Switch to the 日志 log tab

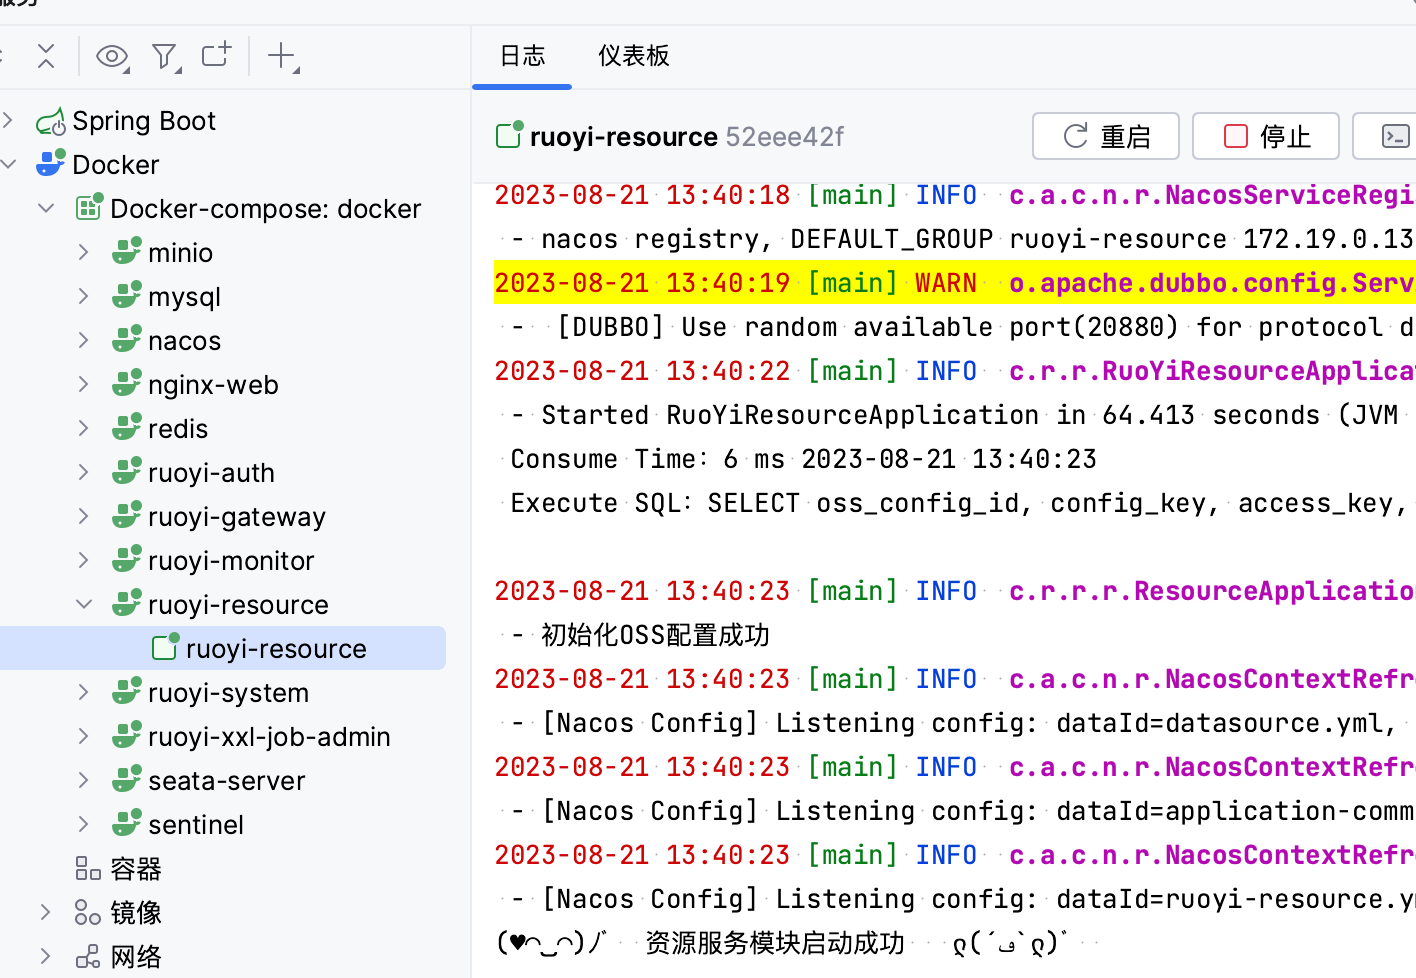[522, 56]
